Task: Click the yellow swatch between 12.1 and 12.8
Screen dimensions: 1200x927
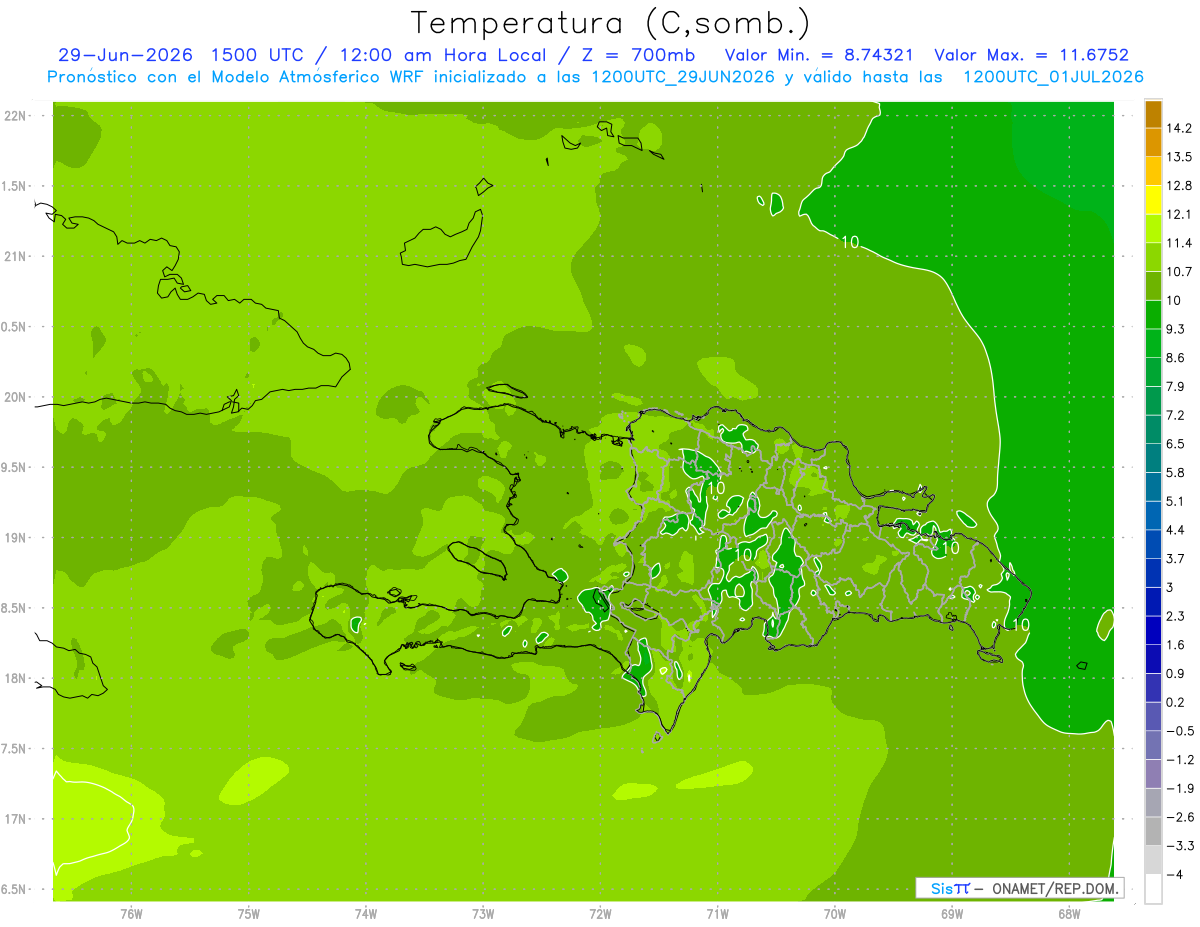Action: click(x=1153, y=200)
